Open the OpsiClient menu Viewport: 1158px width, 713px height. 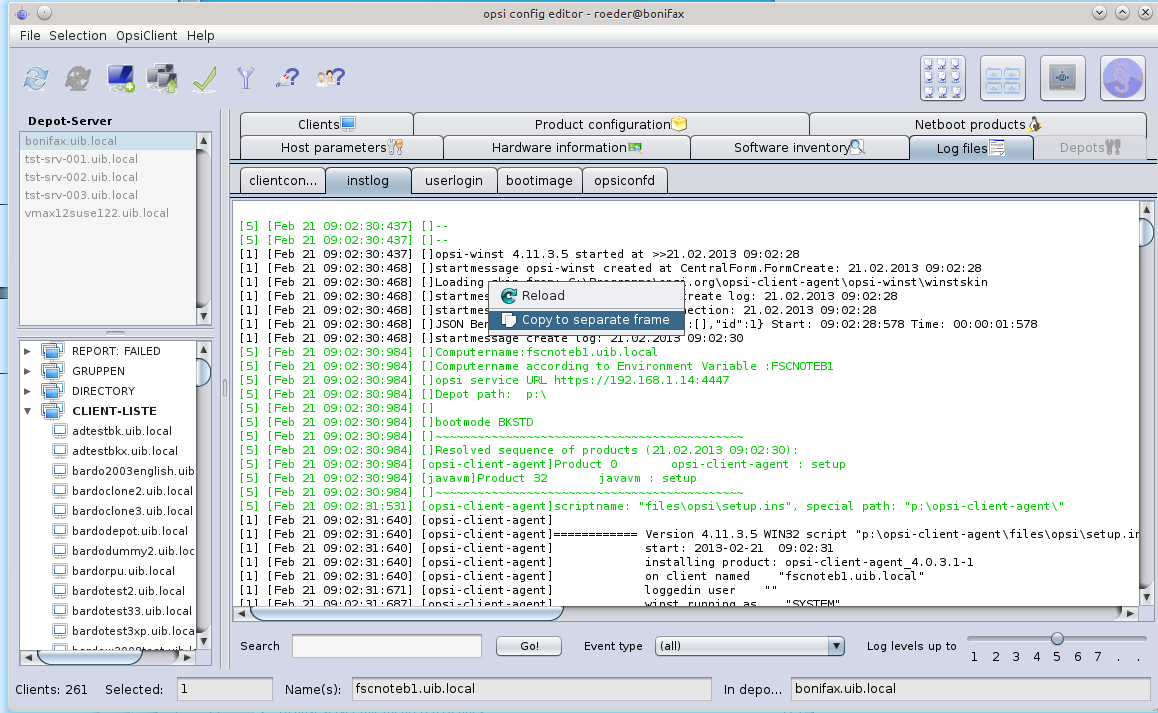coord(146,35)
